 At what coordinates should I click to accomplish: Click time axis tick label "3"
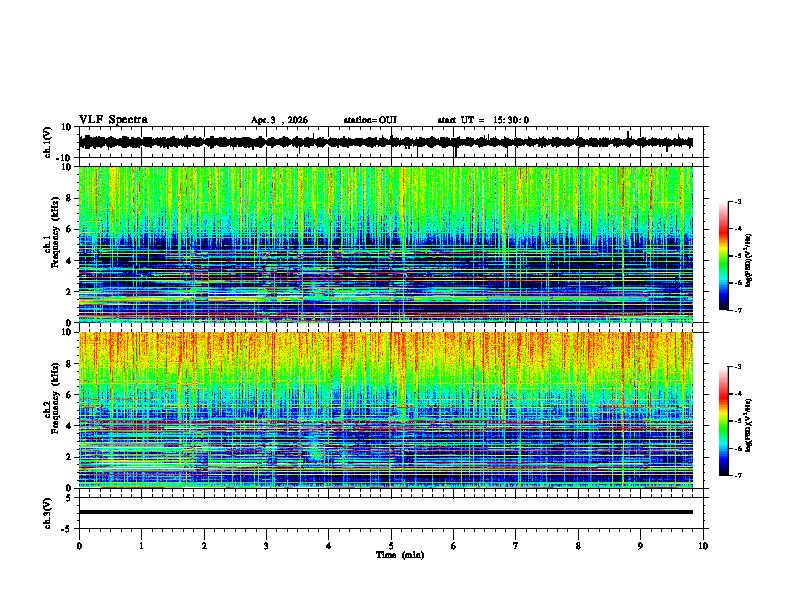click(x=266, y=546)
